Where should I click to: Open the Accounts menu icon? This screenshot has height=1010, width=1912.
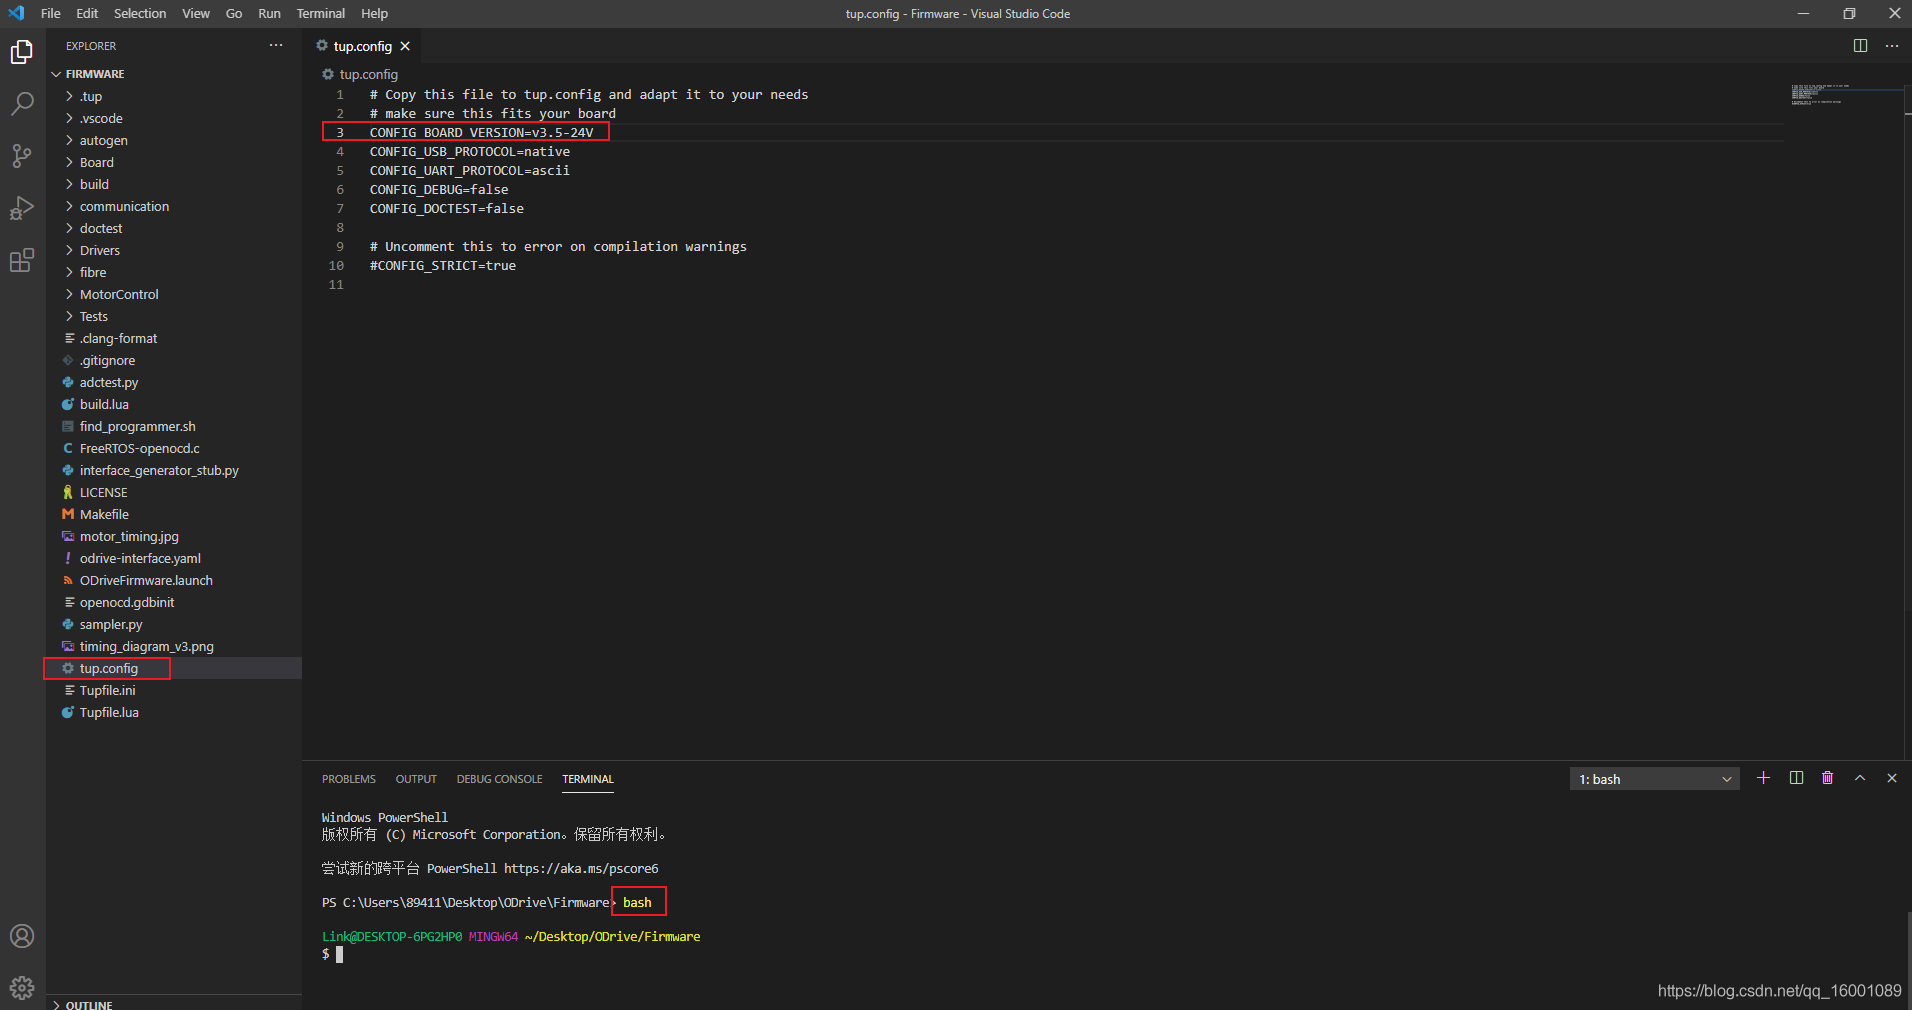[x=22, y=936]
